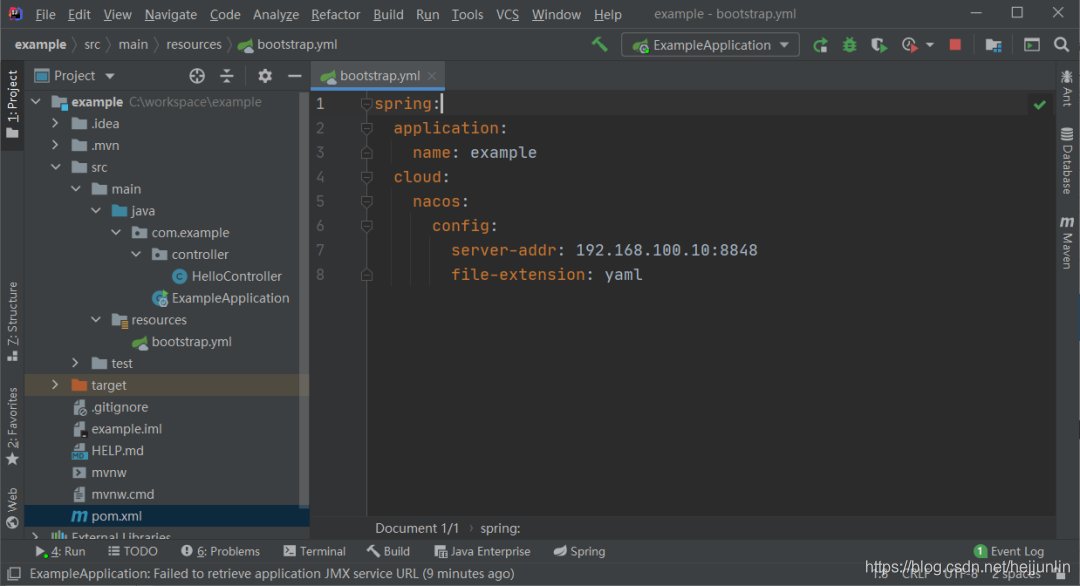
Task: Fold the cloud: block on line 4
Action: [366, 178]
